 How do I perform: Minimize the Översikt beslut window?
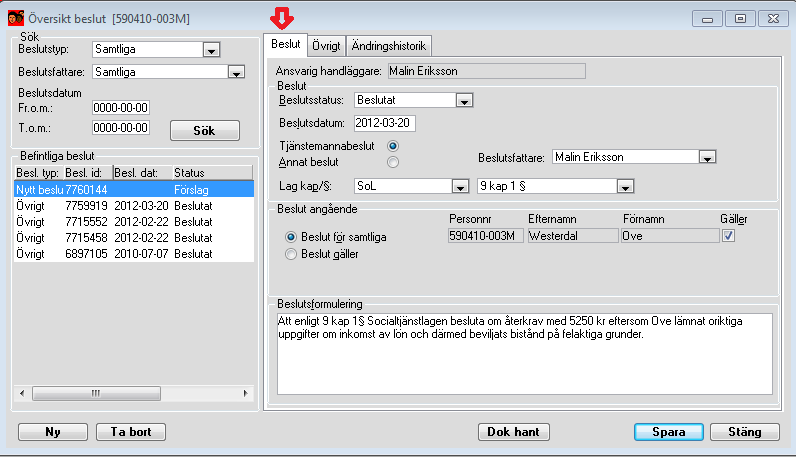pos(707,19)
